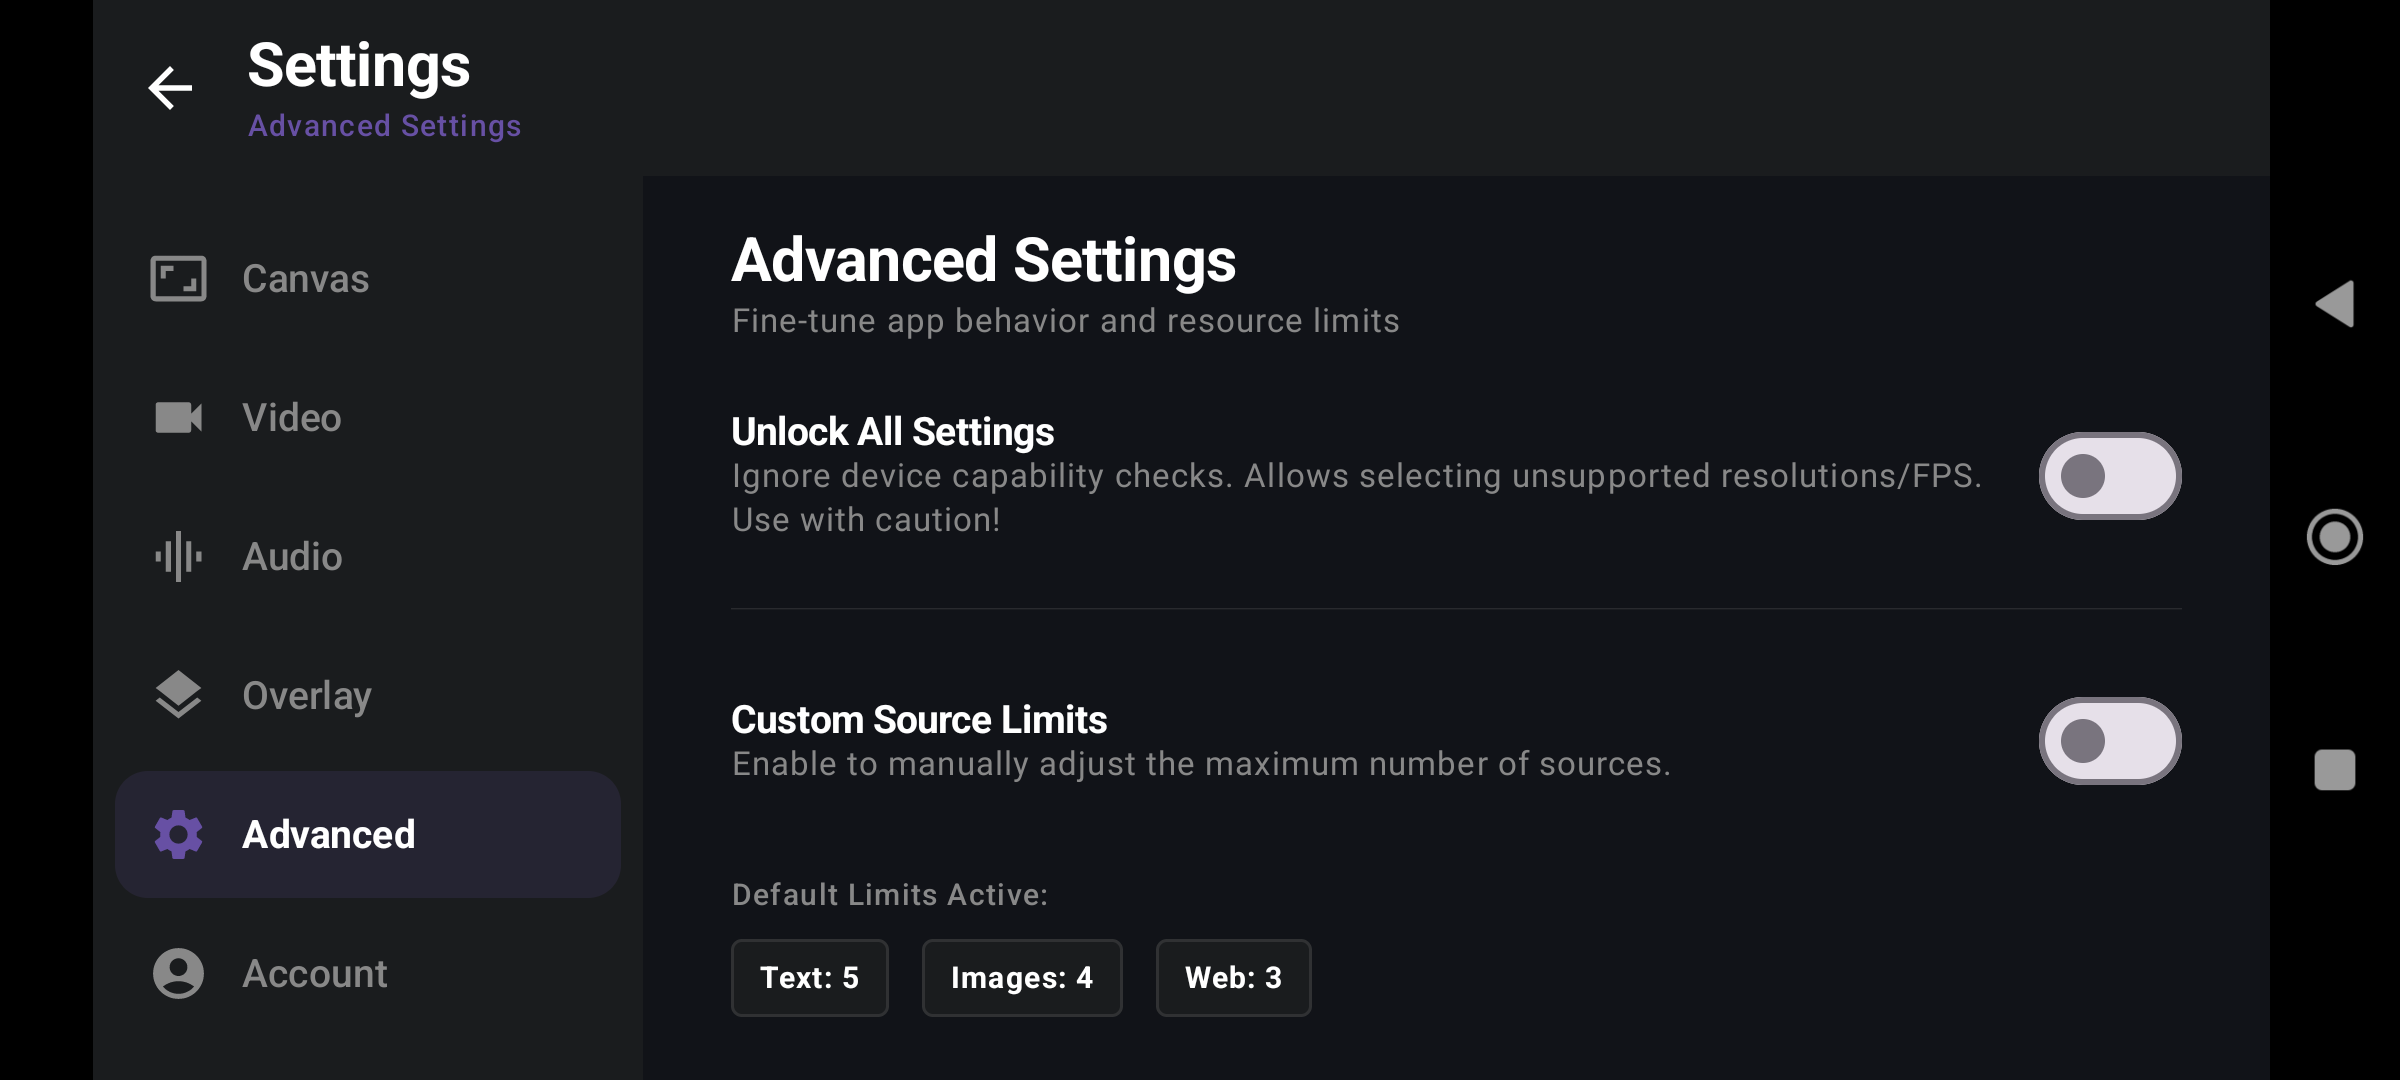2400x1080 pixels.
Task: Enable the Unlock All Settings switch
Action: [2109, 476]
